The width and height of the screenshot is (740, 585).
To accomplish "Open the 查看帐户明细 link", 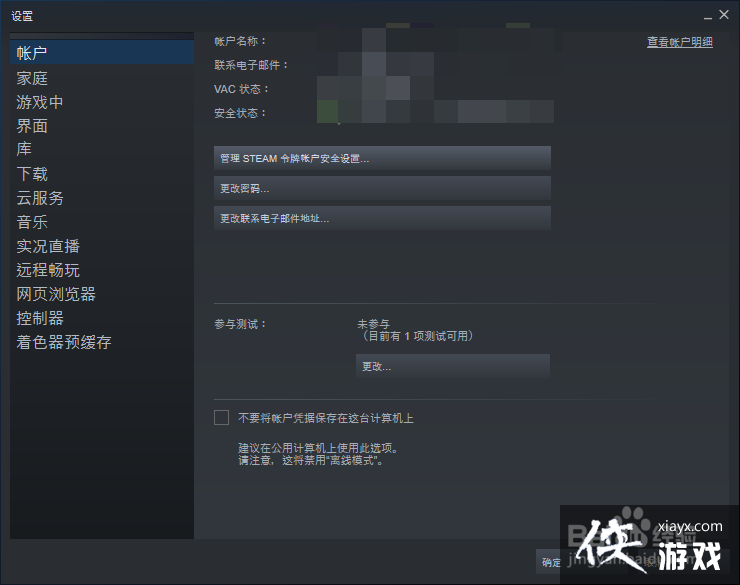I will coord(680,42).
